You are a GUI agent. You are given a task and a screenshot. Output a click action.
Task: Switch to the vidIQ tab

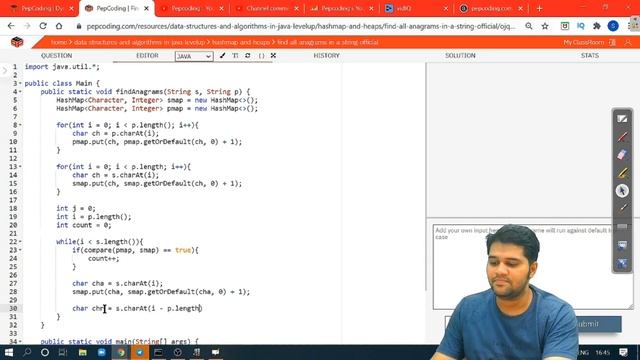coord(416,8)
